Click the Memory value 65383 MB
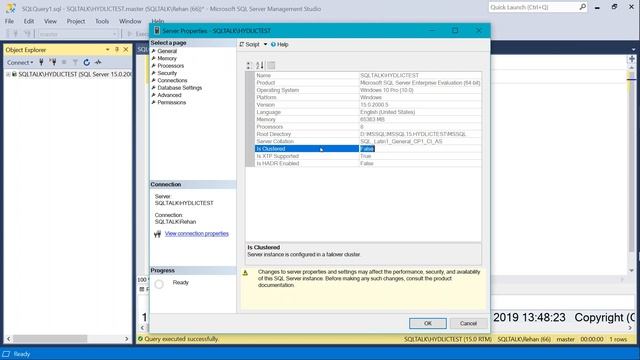Viewport: 640px width, 360px height. tap(372, 120)
